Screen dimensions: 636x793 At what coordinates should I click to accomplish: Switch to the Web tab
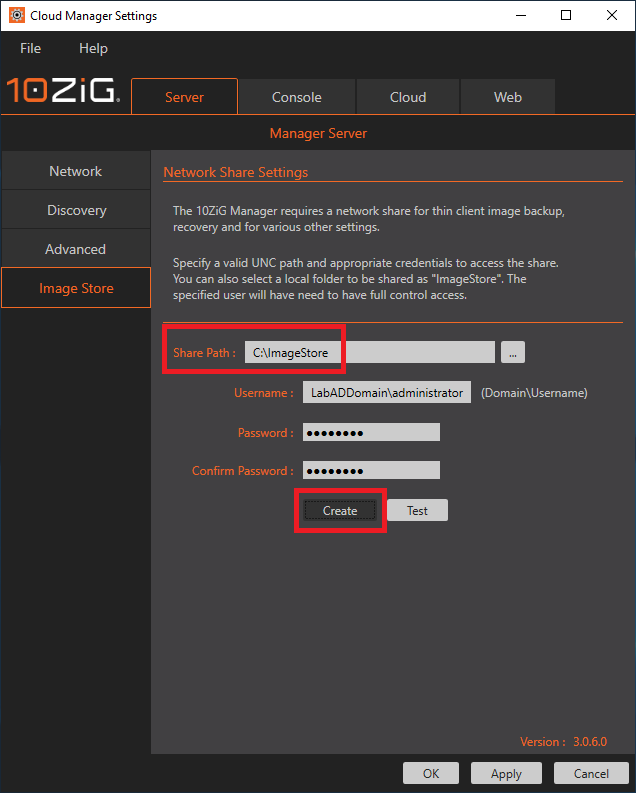507,97
